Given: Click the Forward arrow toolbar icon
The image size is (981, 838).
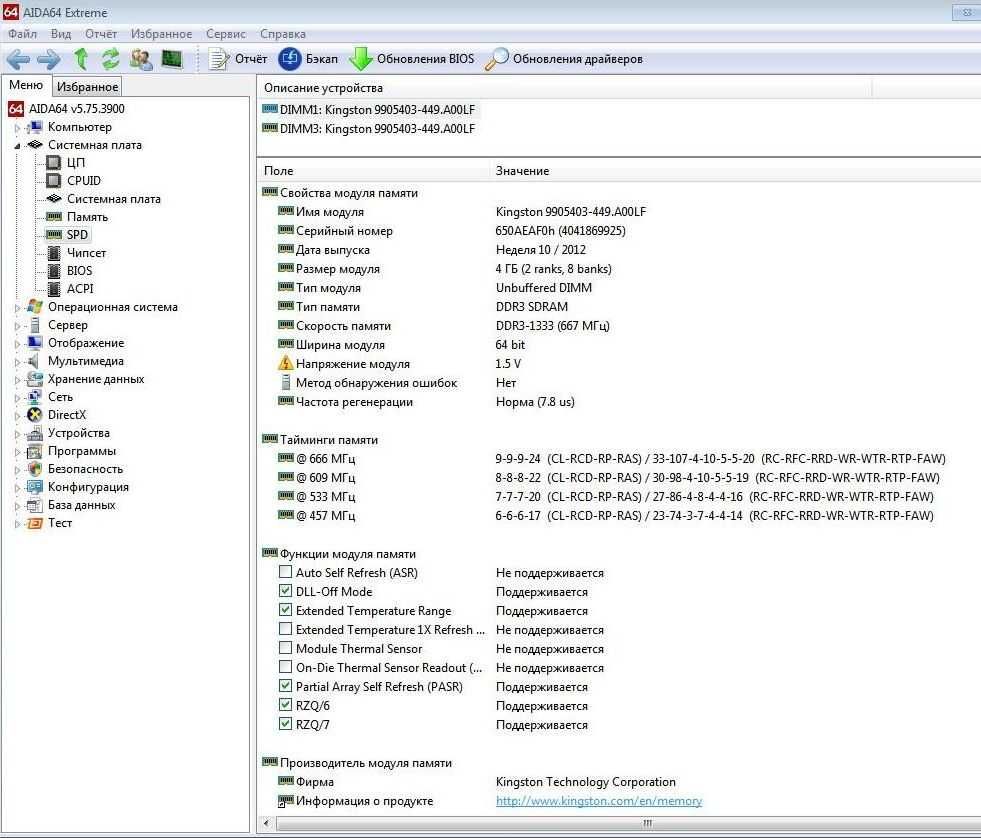Looking at the screenshot, I should (x=49, y=59).
